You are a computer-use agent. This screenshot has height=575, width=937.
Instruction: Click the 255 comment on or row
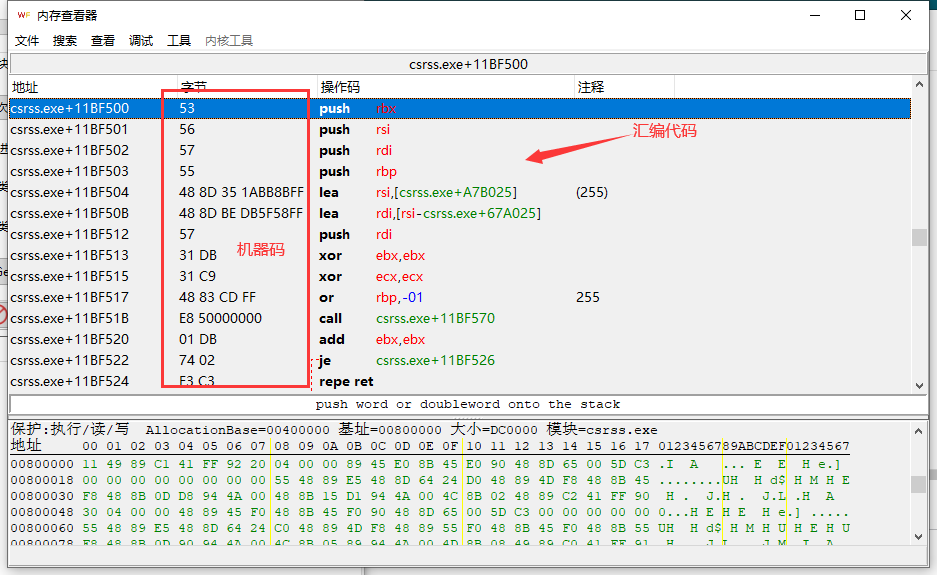(x=588, y=297)
